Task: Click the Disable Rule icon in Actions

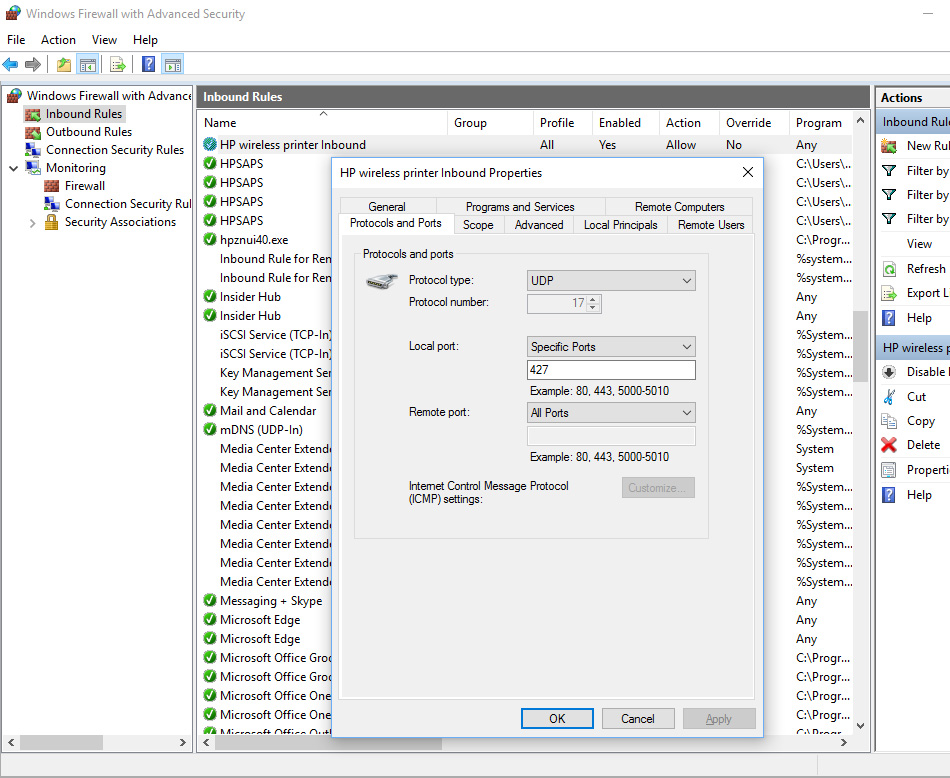Action: point(889,372)
